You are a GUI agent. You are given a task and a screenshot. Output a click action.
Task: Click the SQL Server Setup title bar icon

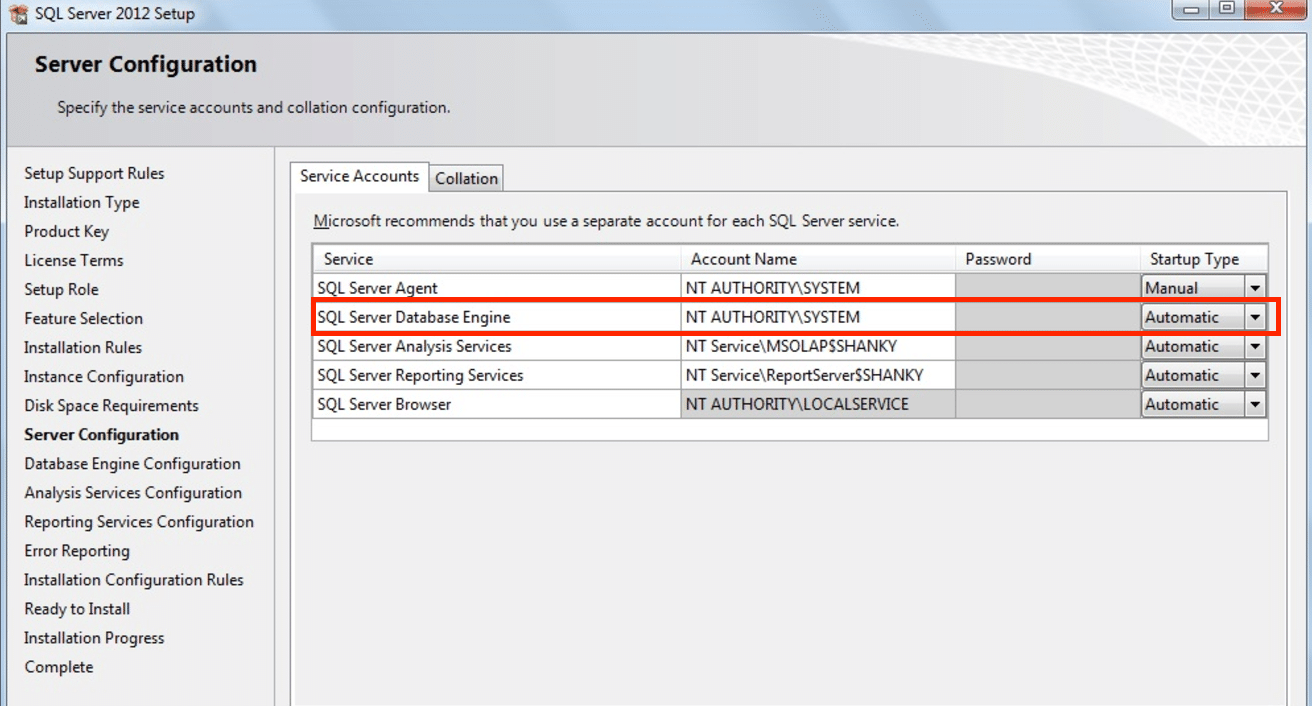click(x=18, y=14)
